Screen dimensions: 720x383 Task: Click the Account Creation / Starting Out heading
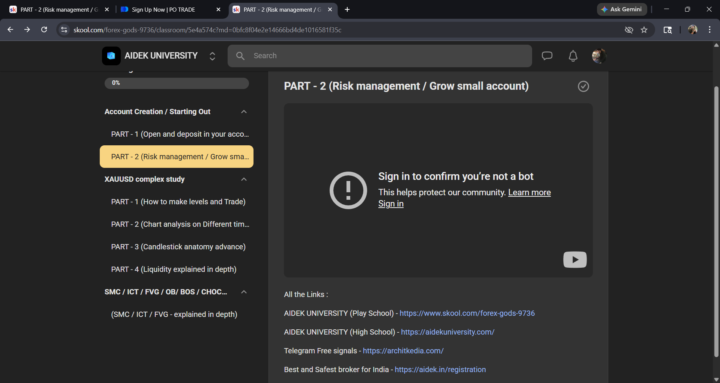pyautogui.click(x=157, y=112)
